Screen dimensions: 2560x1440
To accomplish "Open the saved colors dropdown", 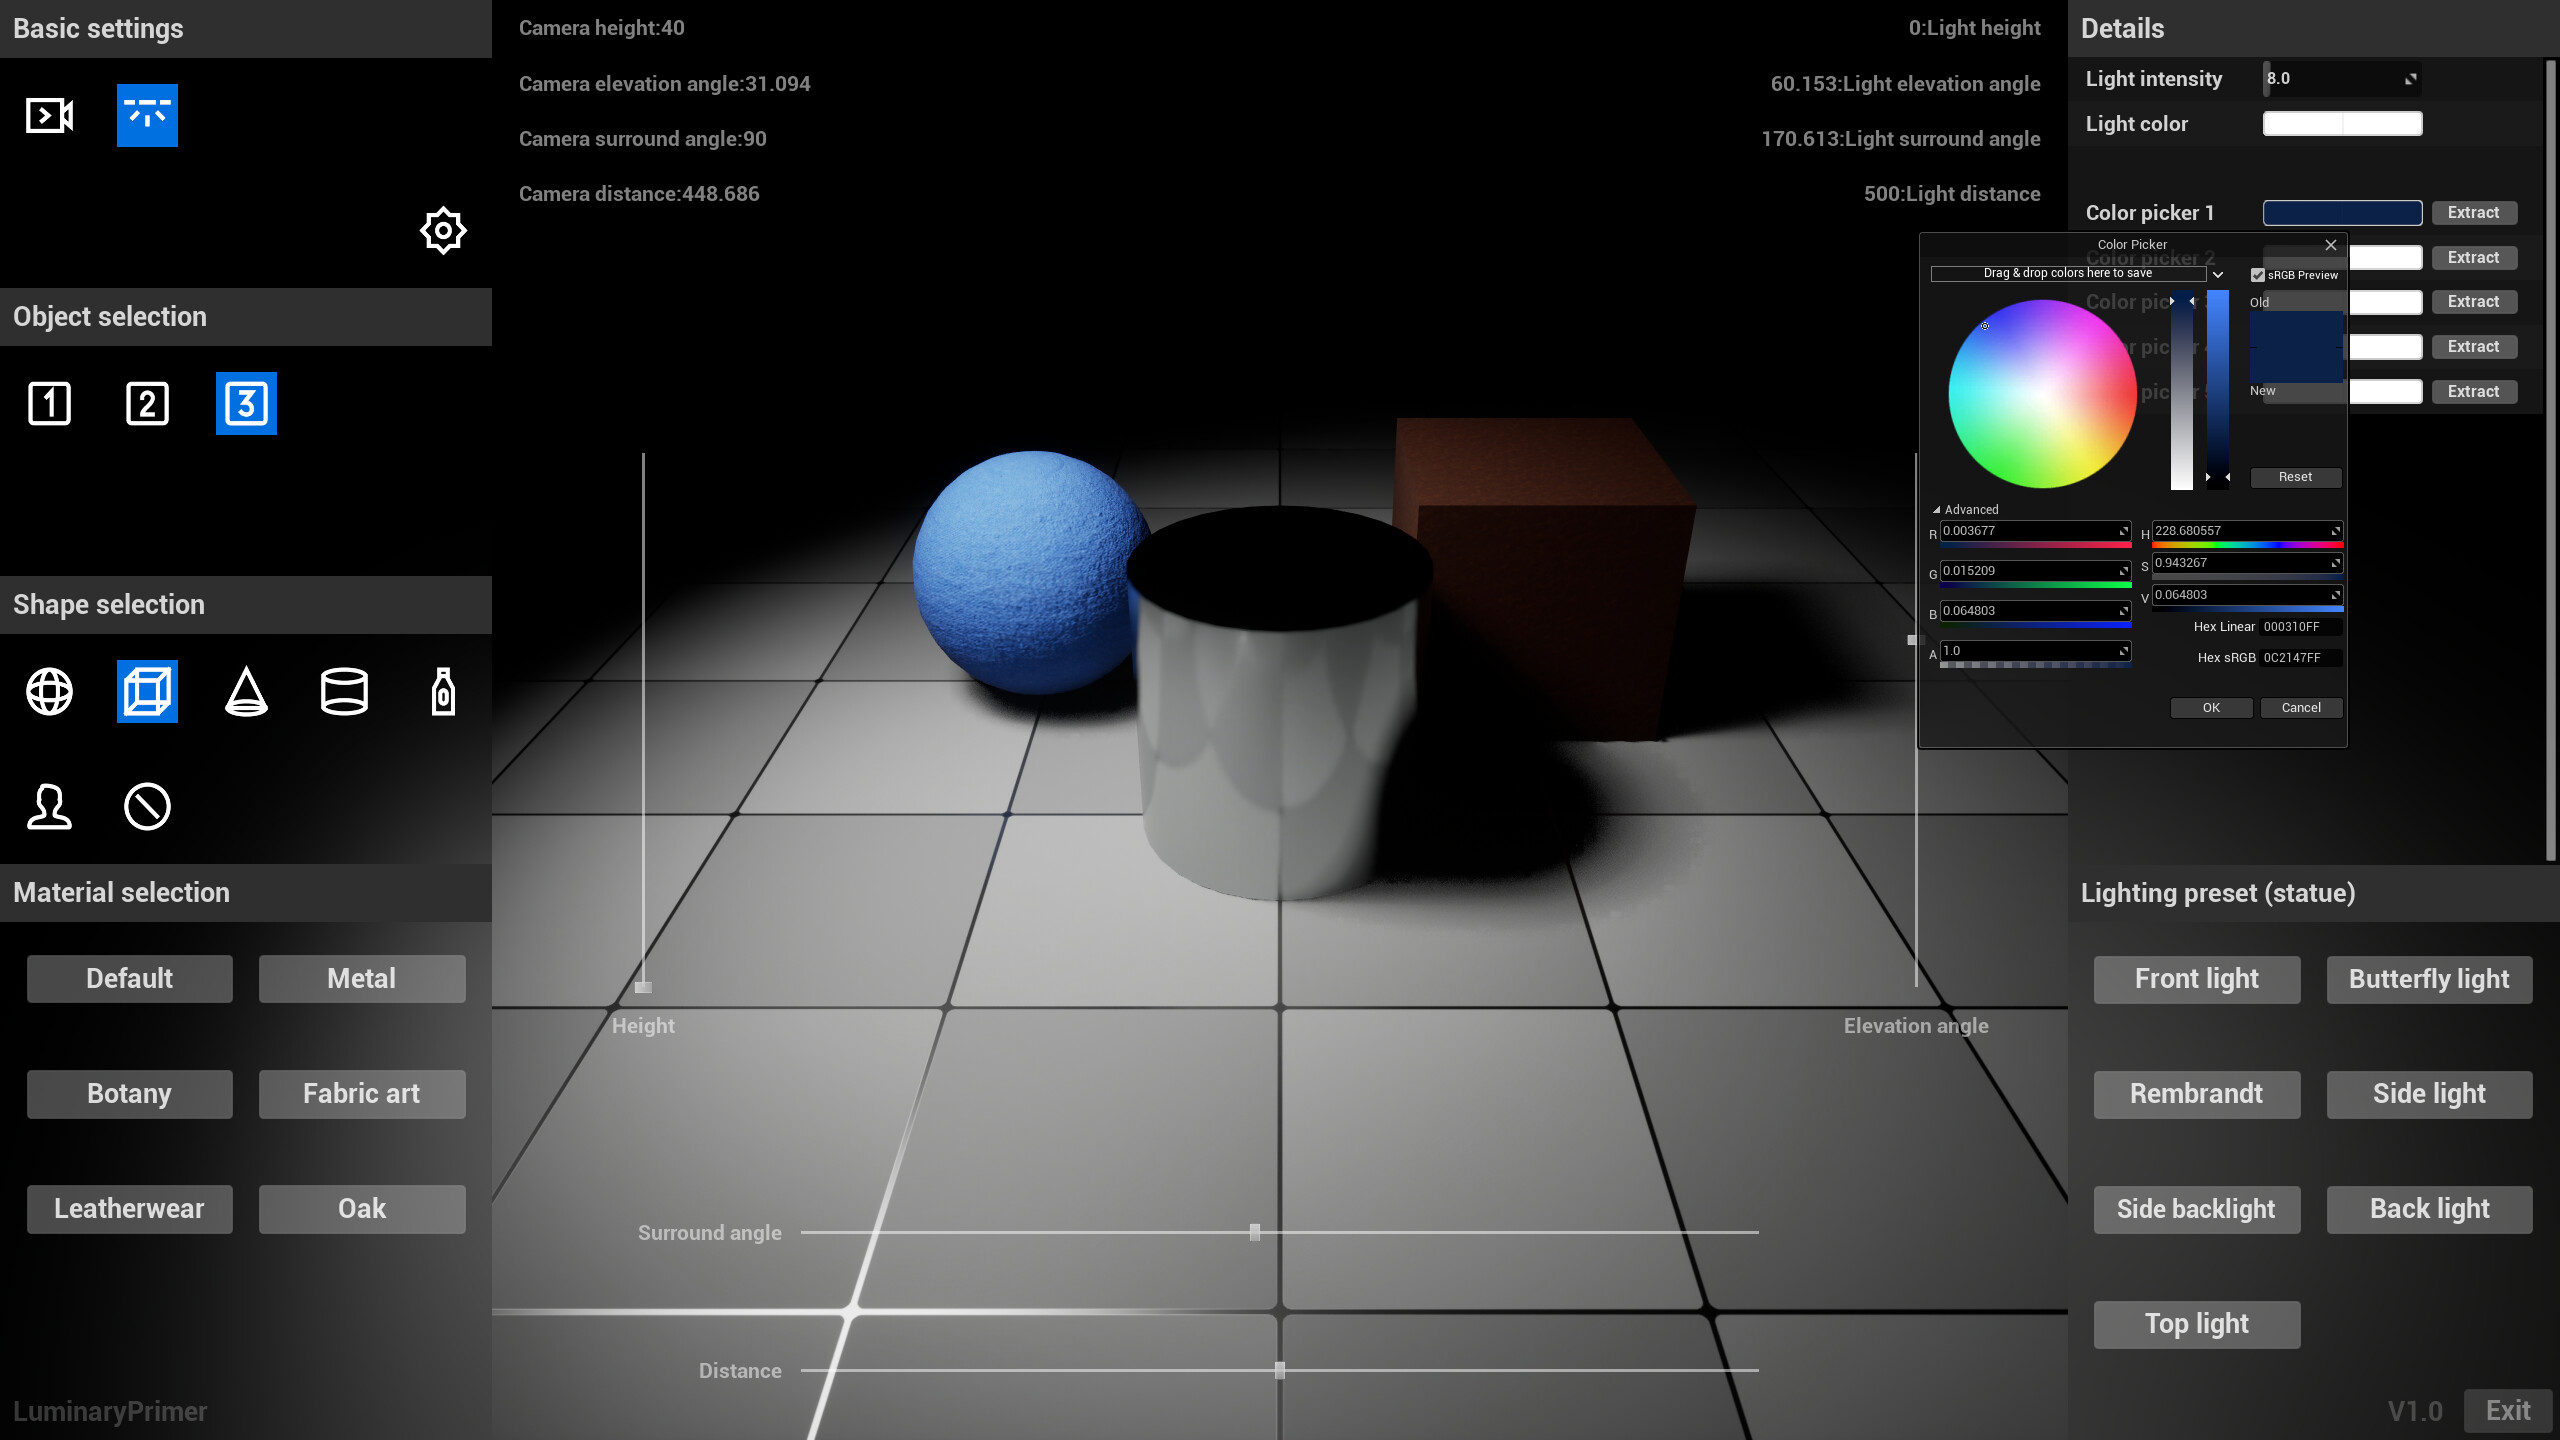I will click(x=2218, y=274).
